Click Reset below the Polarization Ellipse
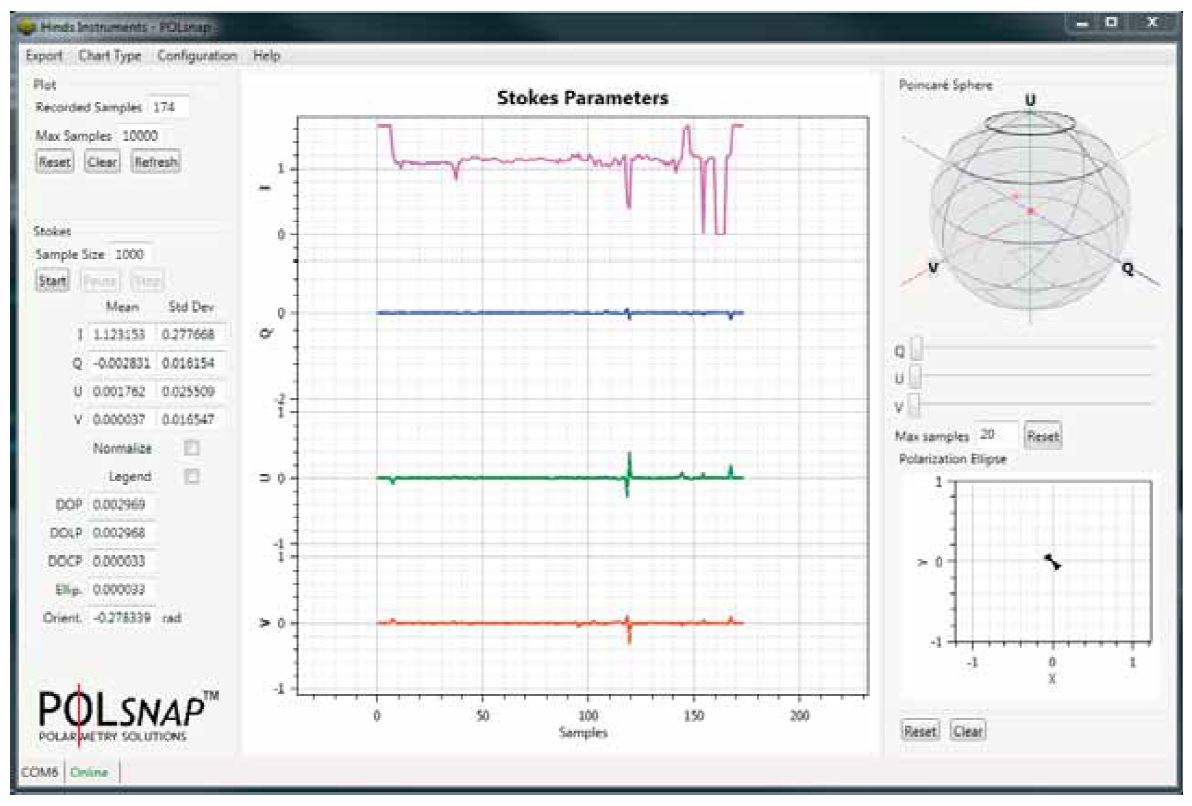Viewport: 1192px width, 806px height. [920, 731]
